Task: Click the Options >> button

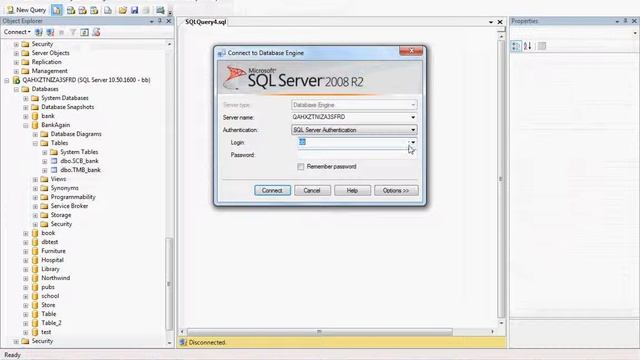Action: point(396,191)
